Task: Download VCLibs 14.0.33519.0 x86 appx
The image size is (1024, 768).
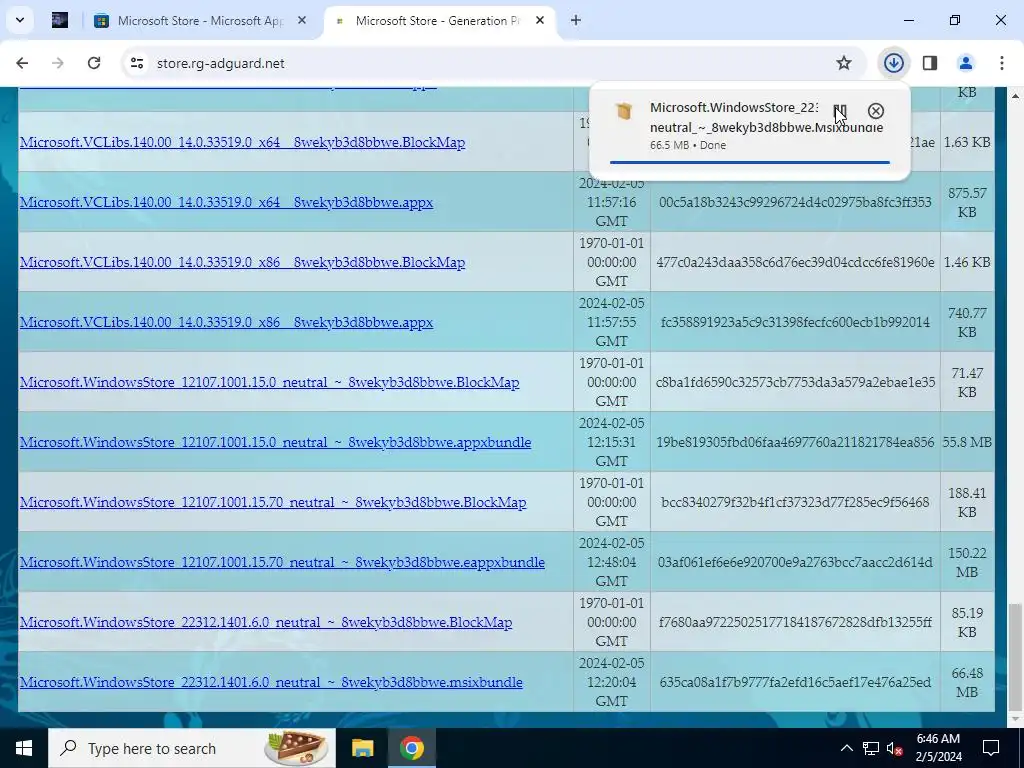Action: (226, 323)
